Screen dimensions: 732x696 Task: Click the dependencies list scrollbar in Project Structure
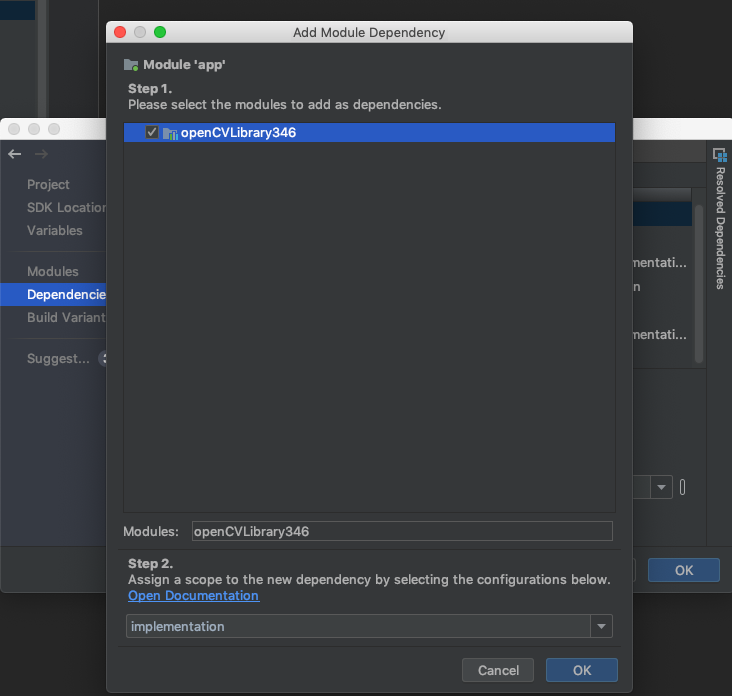(699, 284)
